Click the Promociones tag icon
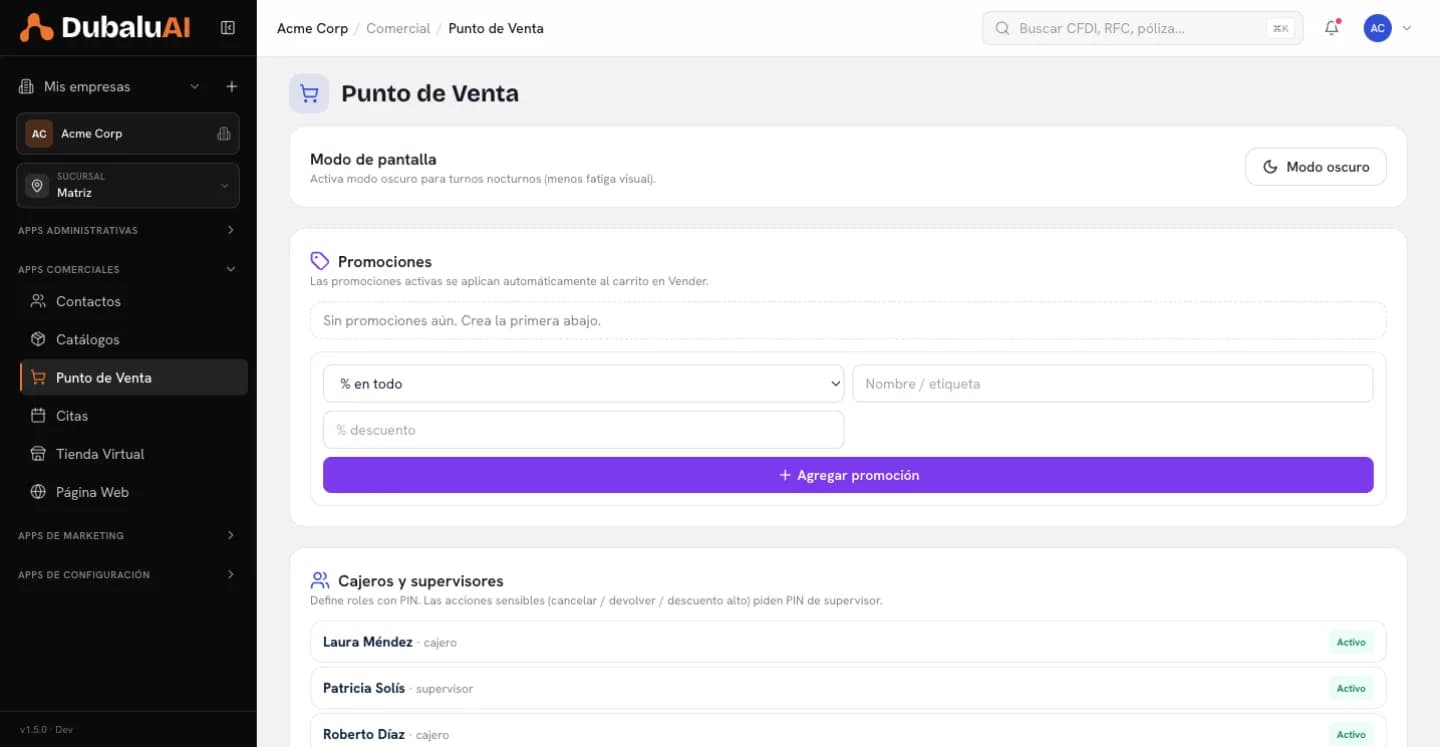Viewport: 1440px width, 747px height. click(x=320, y=261)
